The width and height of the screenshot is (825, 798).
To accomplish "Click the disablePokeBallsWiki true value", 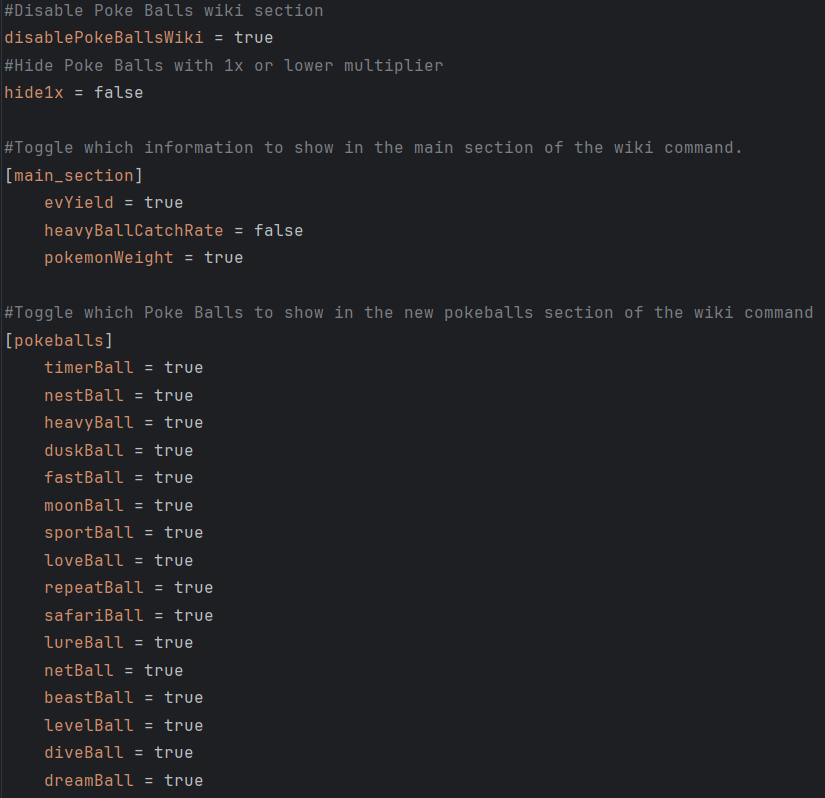I will click(x=253, y=38).
